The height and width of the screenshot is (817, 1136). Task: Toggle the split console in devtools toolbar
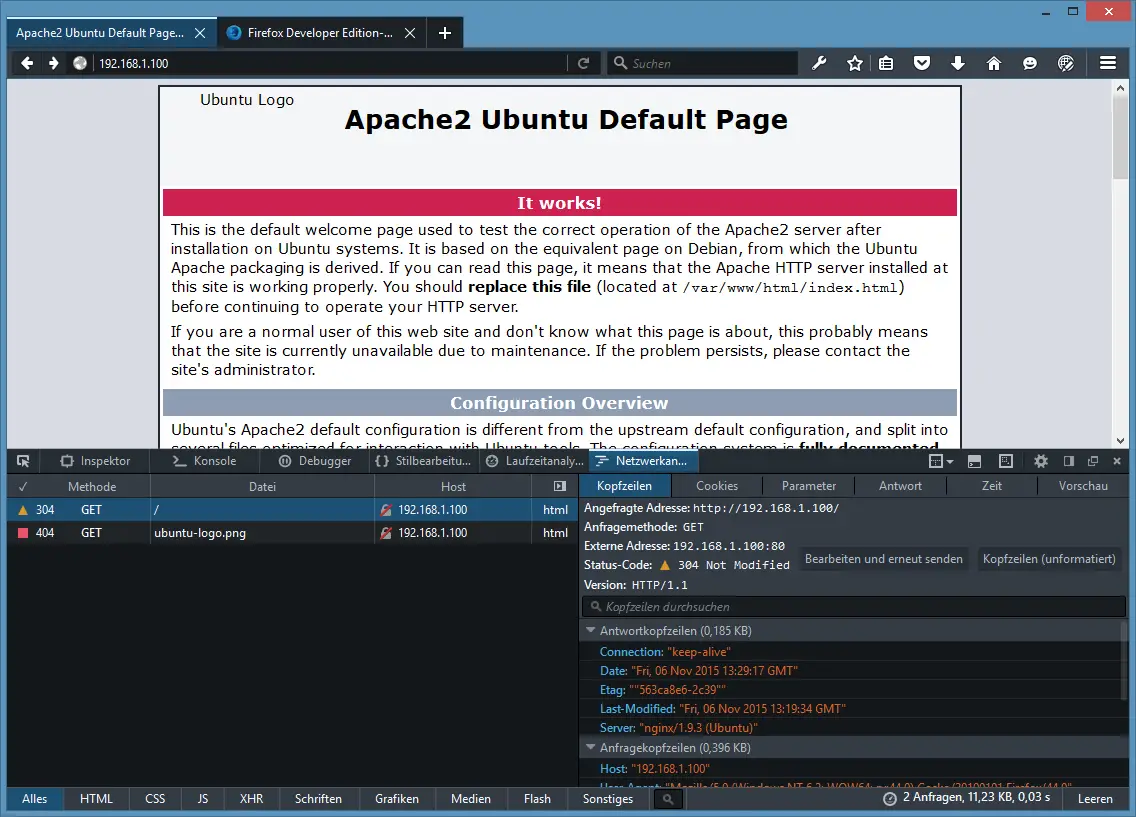click(x=974, y=461)
